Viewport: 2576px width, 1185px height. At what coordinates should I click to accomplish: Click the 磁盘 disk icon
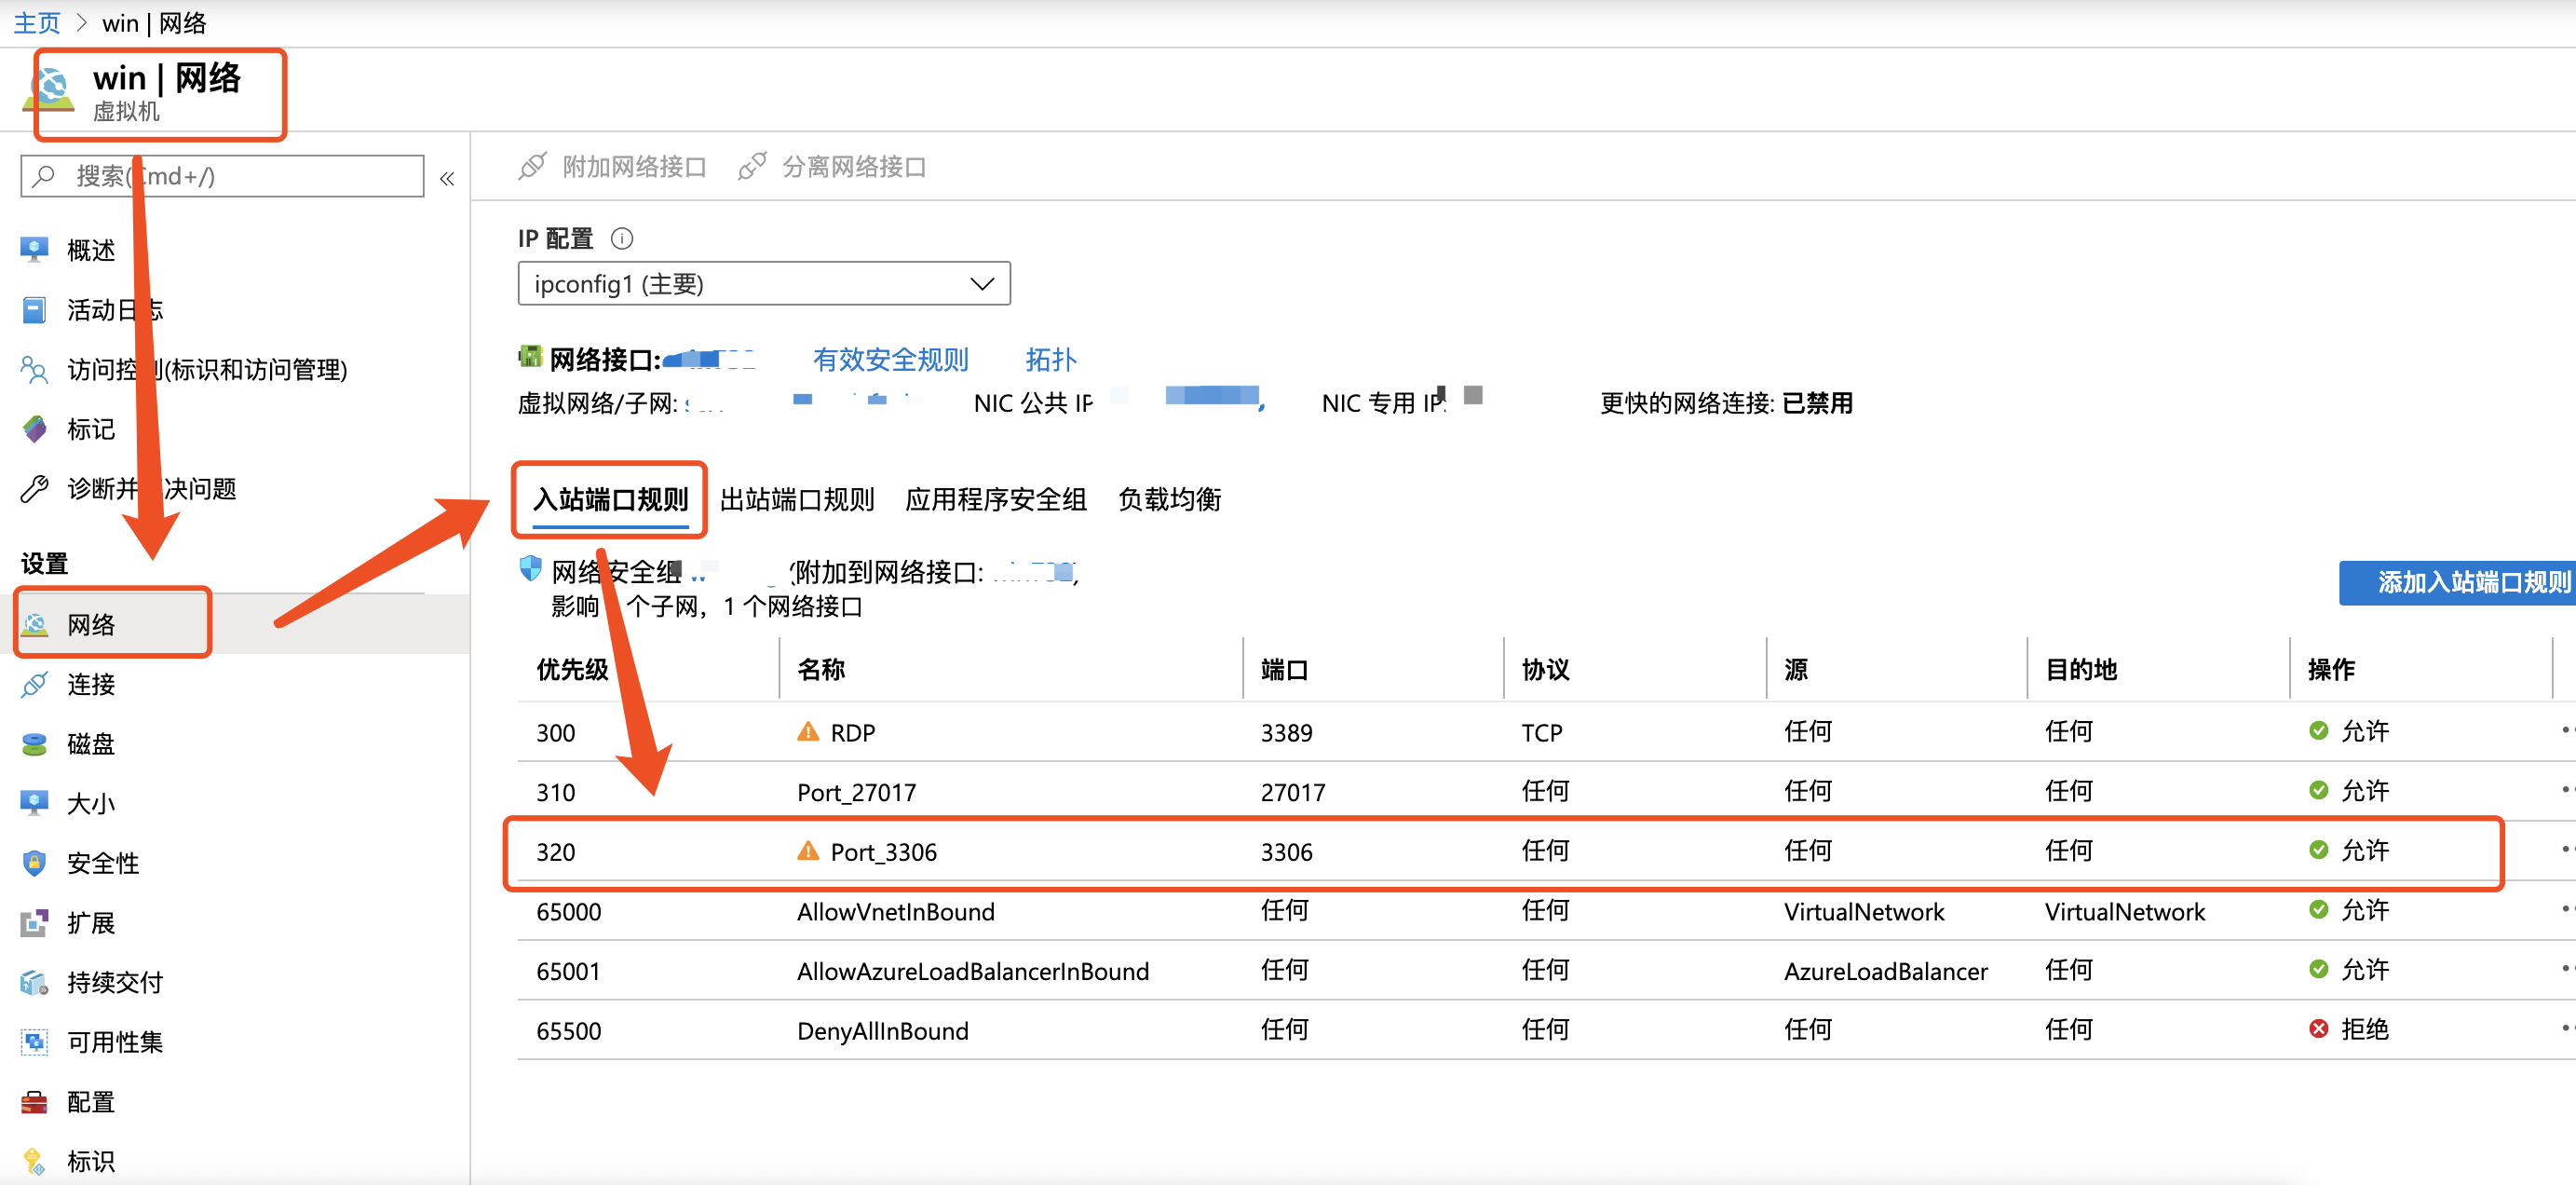34,743
